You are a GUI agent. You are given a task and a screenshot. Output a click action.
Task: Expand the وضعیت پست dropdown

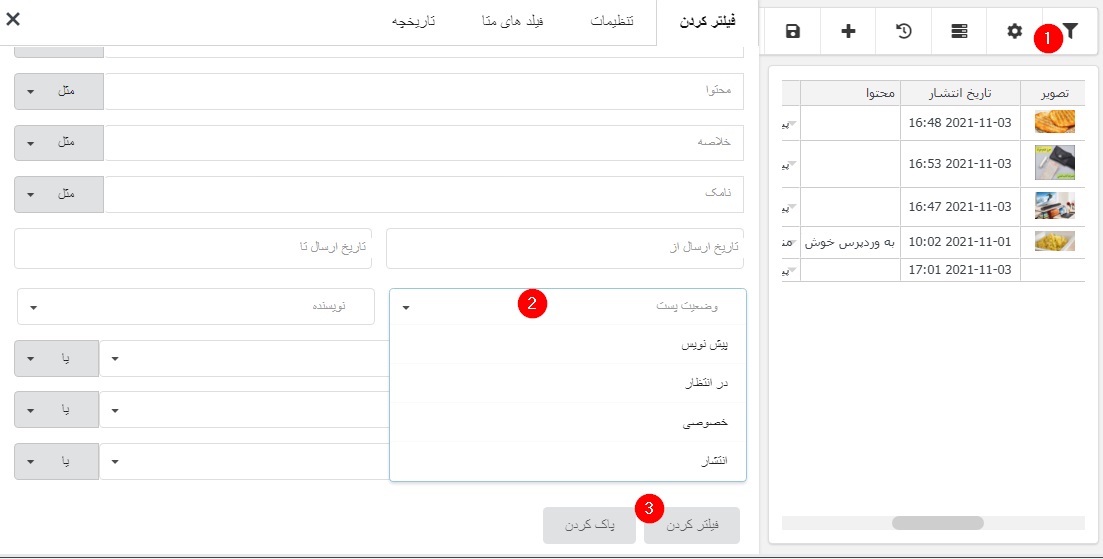(568, 307)
